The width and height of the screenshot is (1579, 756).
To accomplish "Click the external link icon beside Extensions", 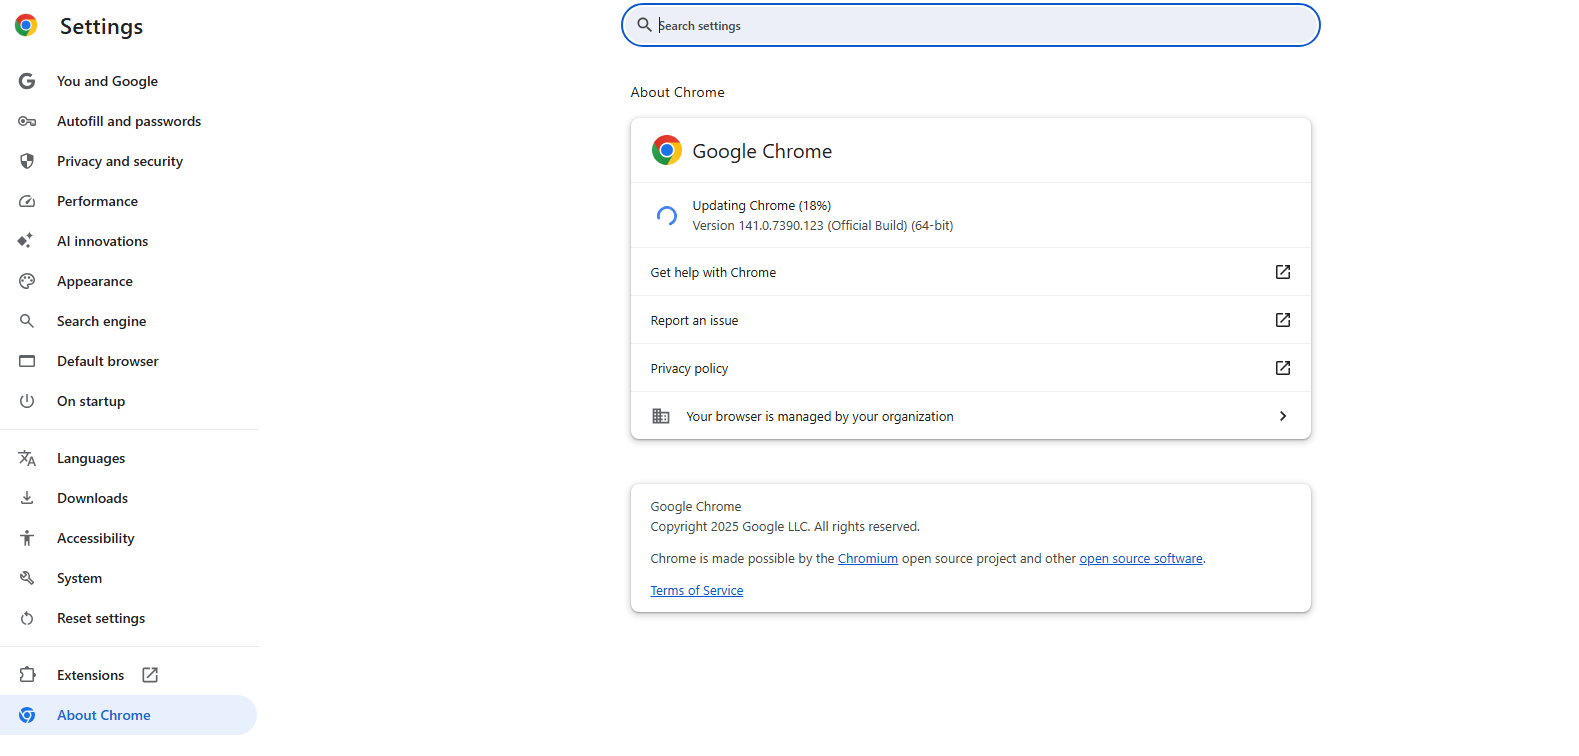I will point(150,675).
